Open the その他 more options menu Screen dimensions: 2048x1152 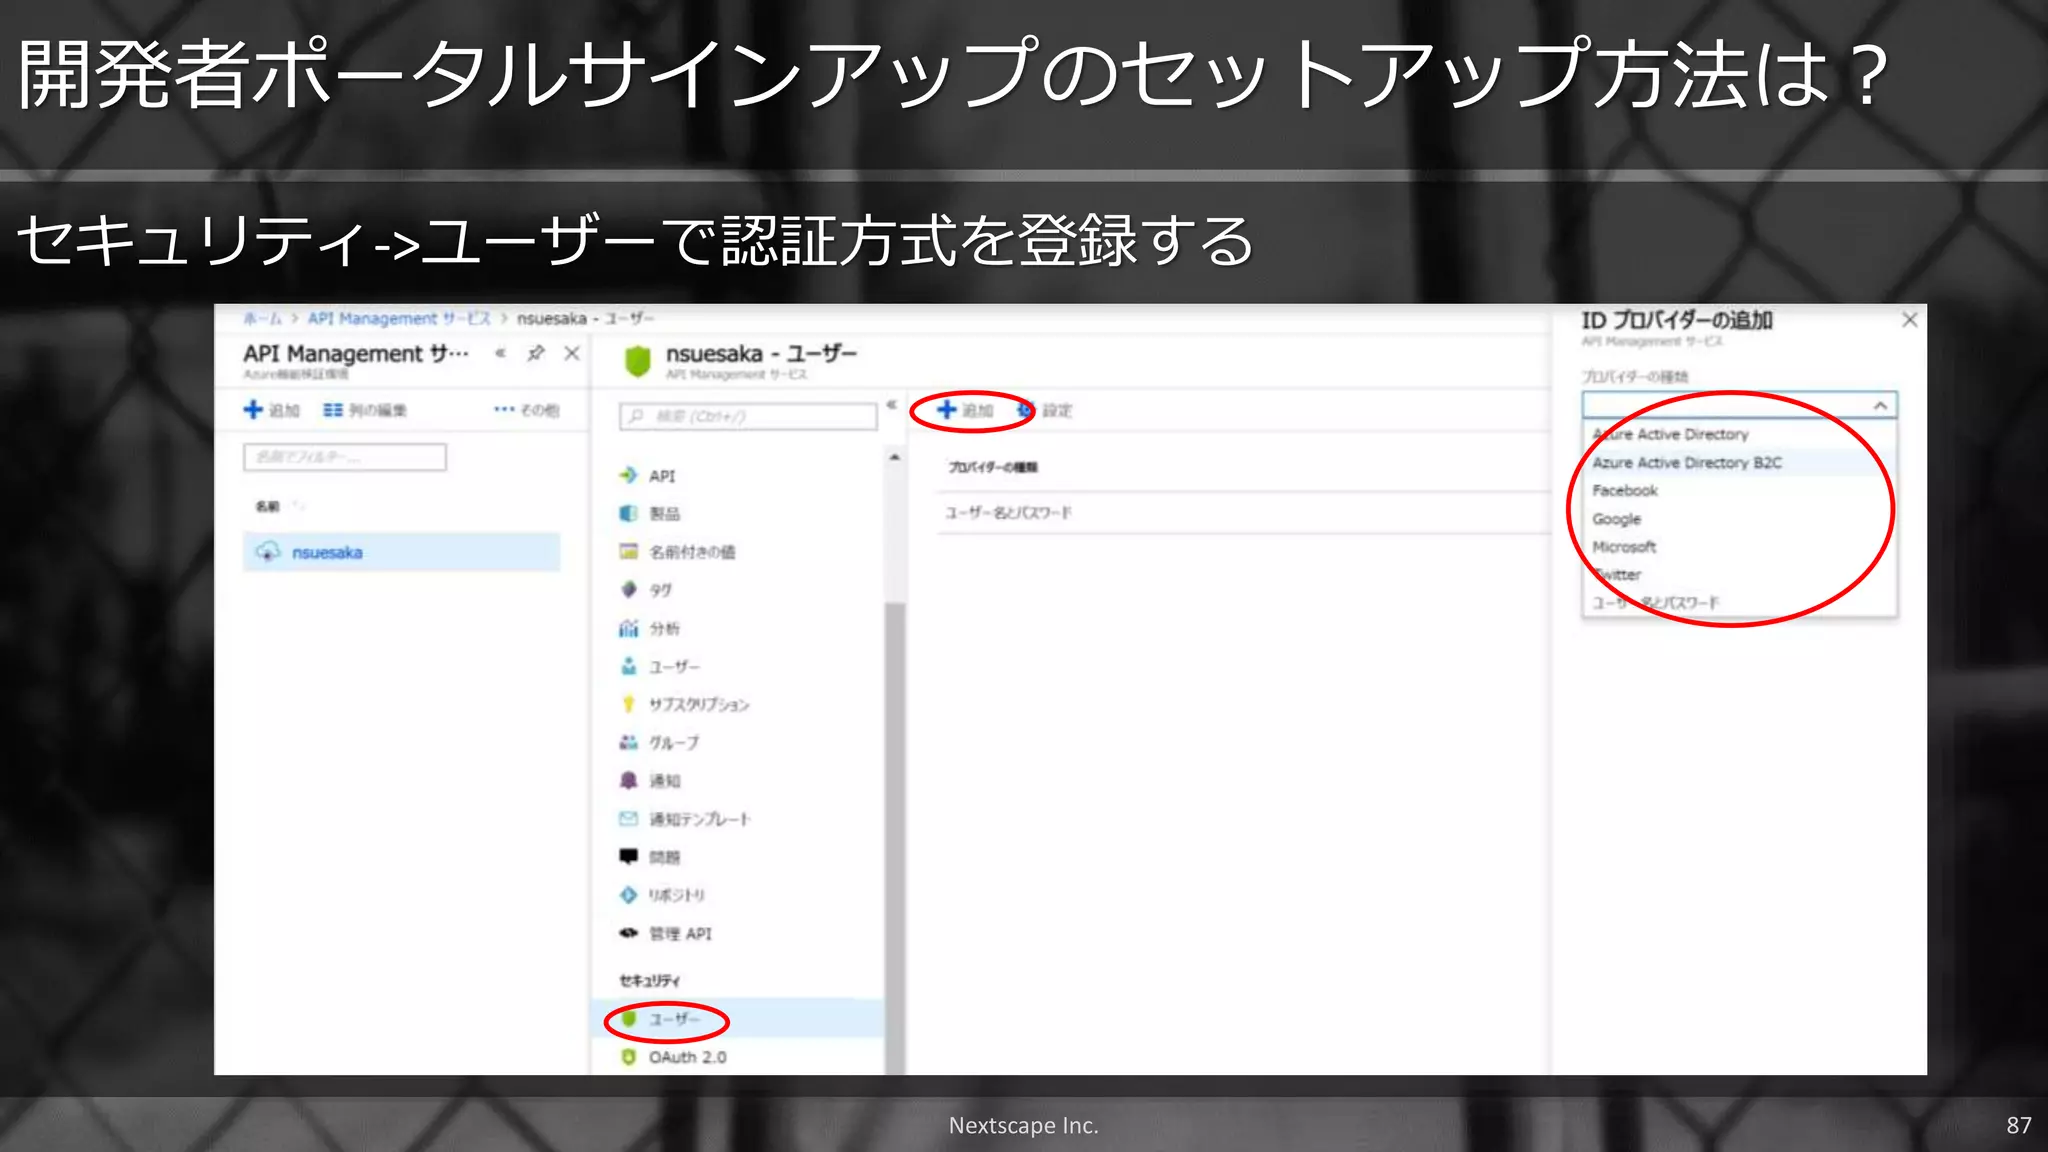526,410
